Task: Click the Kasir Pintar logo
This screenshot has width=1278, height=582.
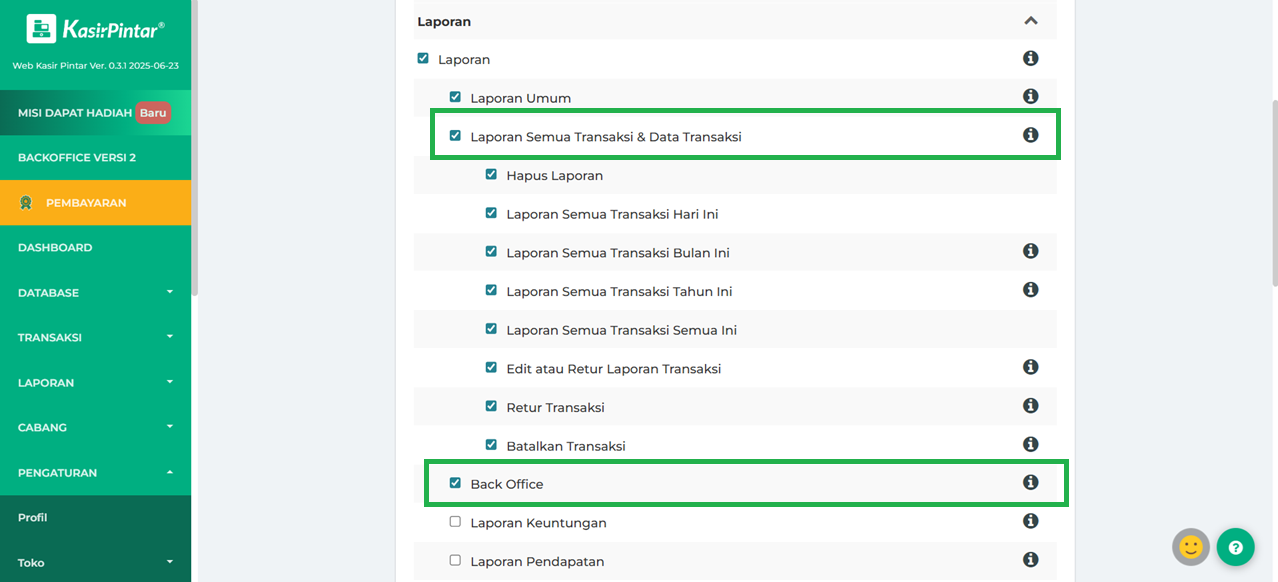Action: pos(95,29)
